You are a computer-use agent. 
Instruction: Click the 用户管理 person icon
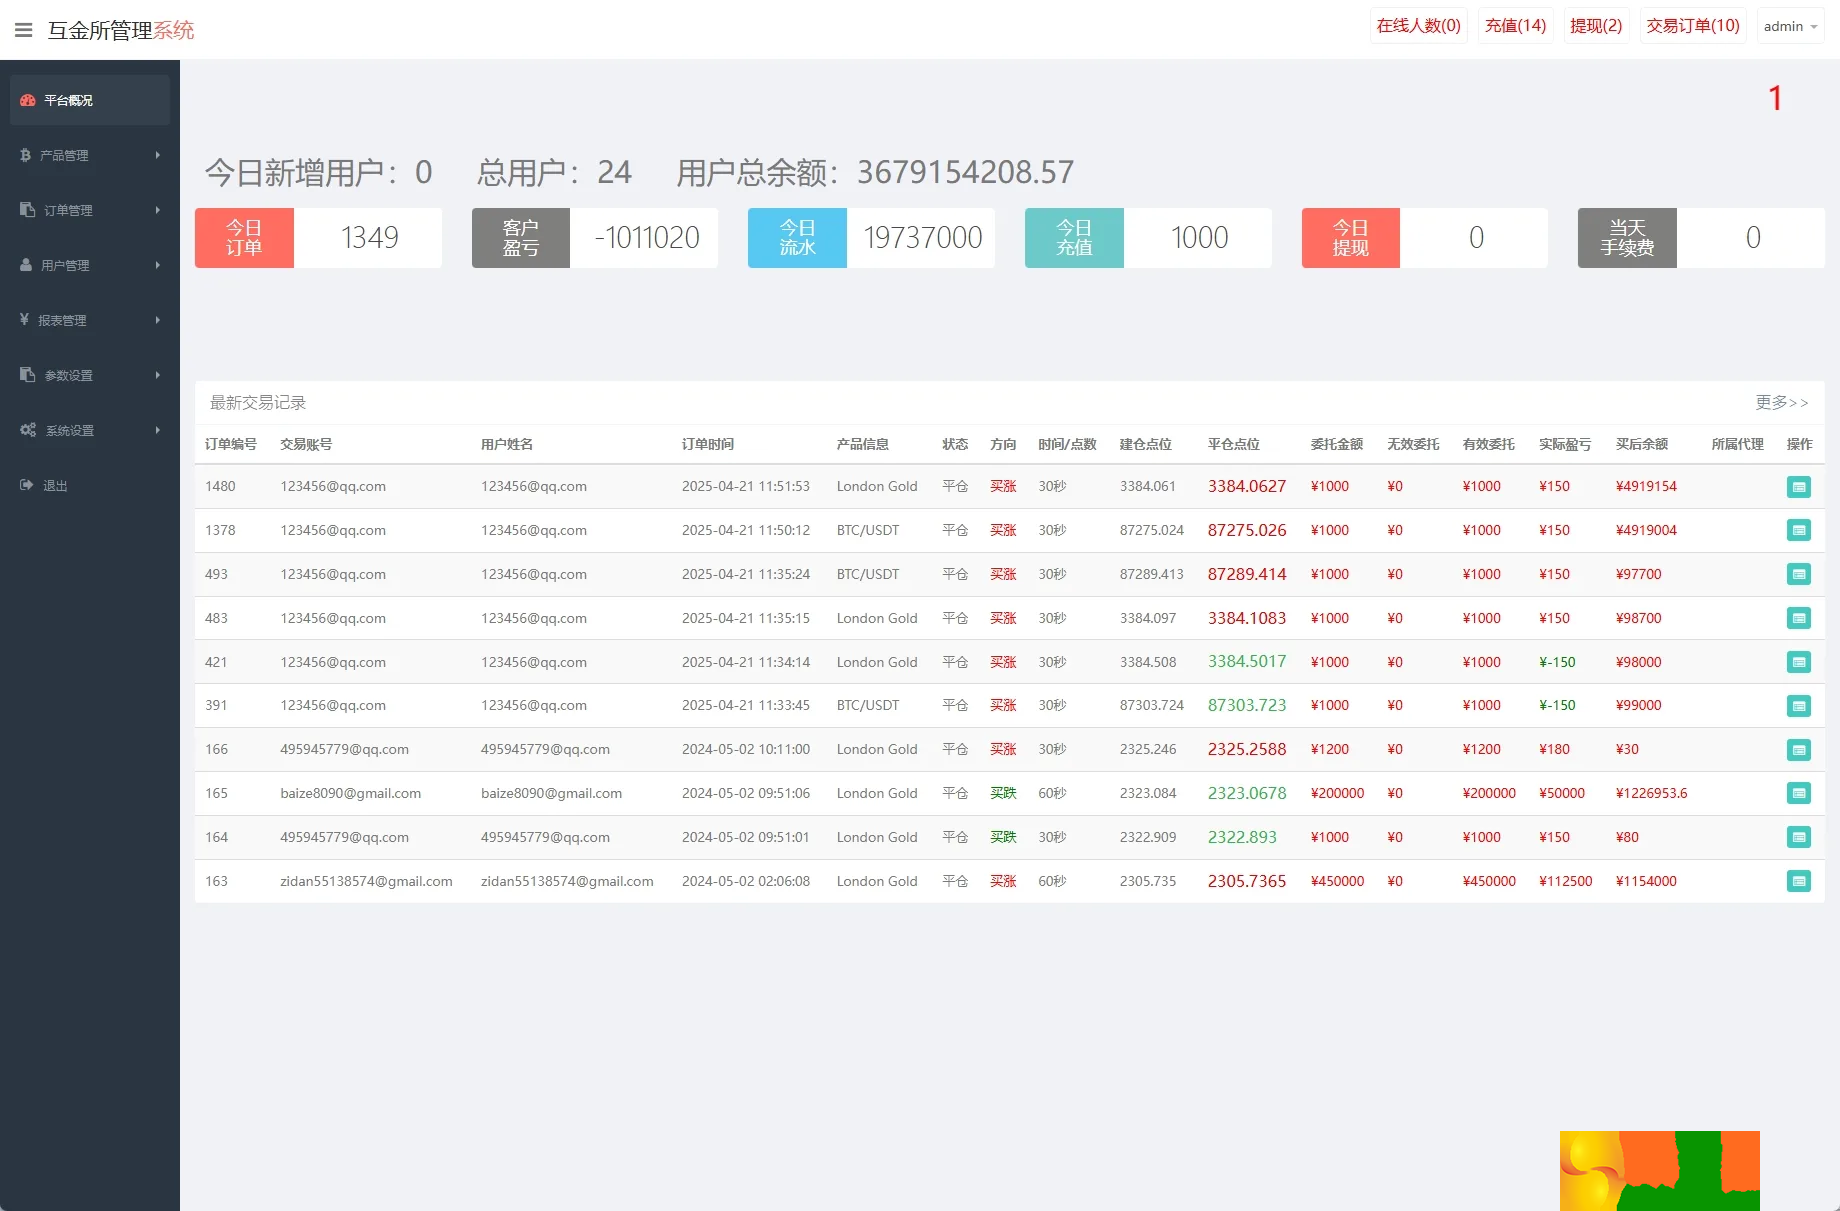coord(26,265)
